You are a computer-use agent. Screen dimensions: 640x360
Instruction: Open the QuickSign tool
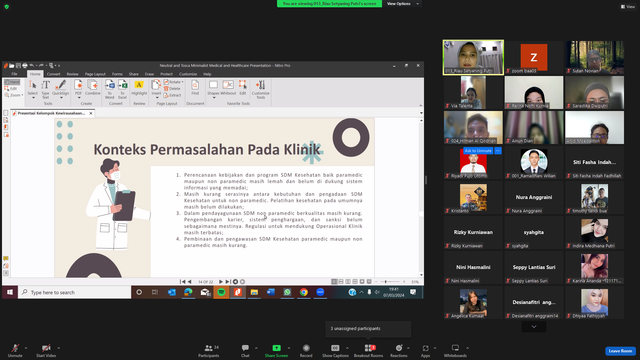(x=60, y=88)
